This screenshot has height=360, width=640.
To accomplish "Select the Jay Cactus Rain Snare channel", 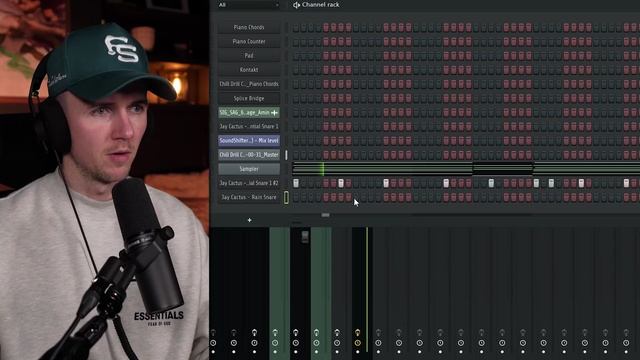I will coord(249,197).
